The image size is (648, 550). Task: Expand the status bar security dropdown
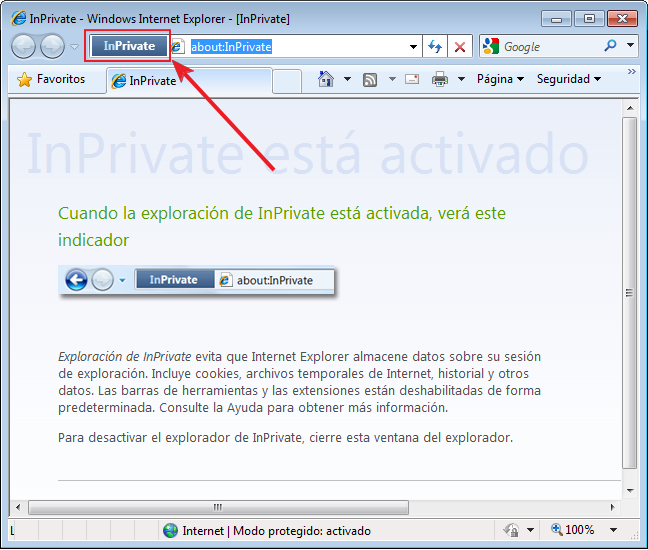(531, 530)
